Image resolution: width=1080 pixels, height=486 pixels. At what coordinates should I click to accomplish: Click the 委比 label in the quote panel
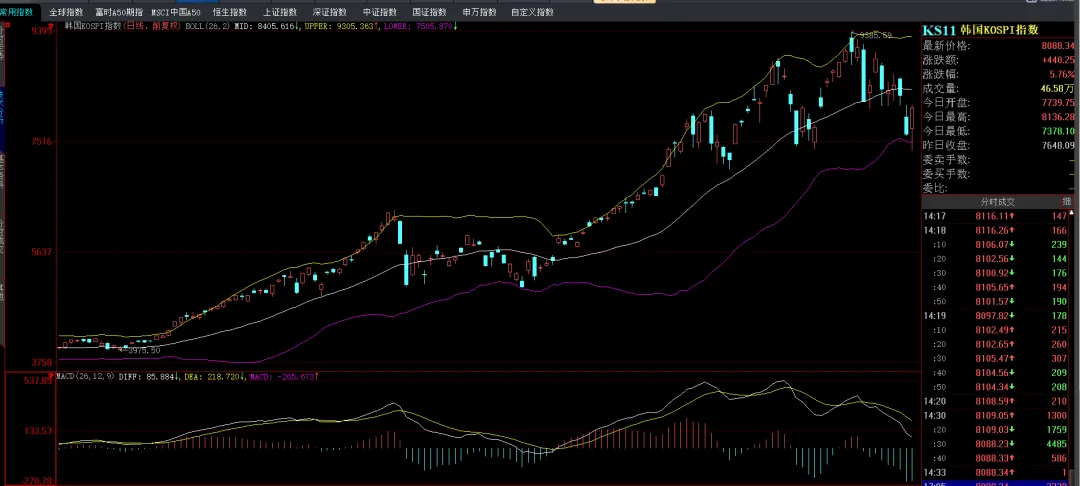(935, 188)
